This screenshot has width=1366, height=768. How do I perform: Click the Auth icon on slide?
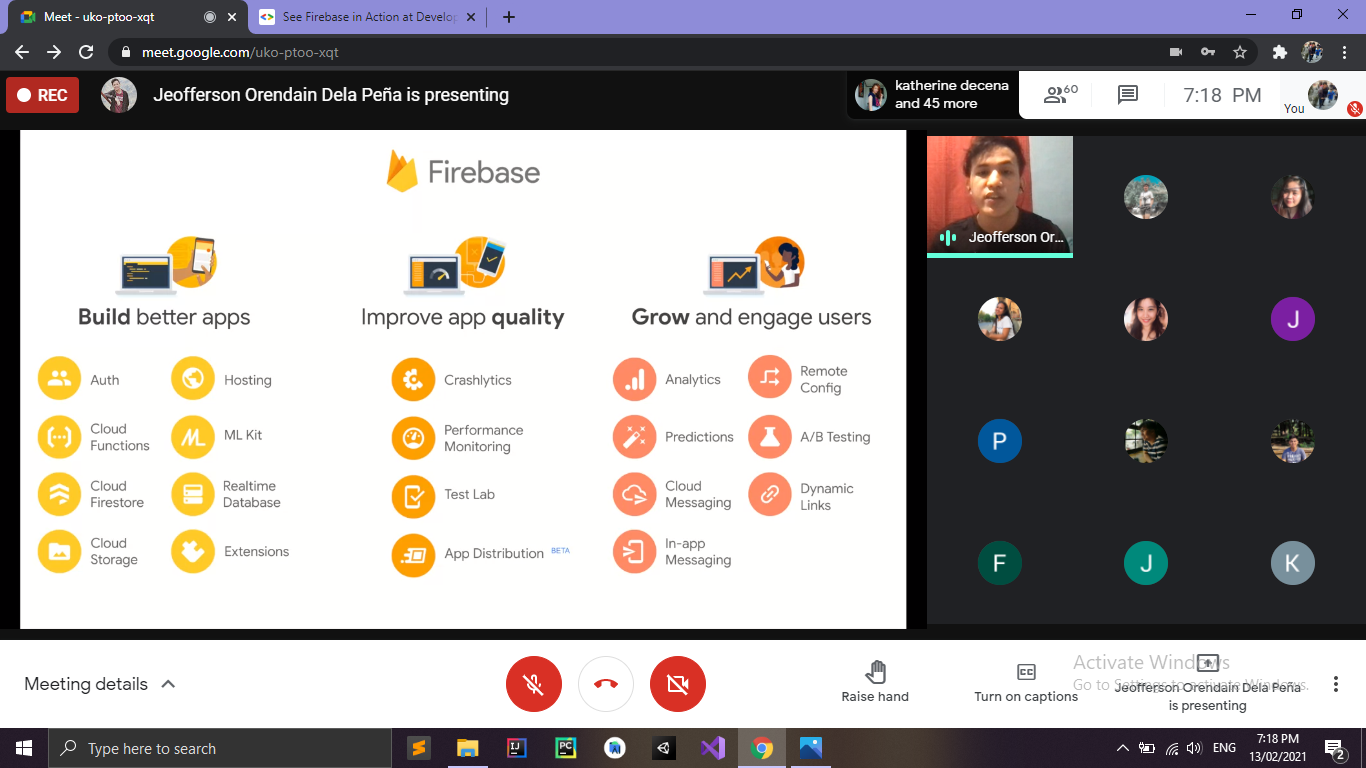click(x=59, y=378)
